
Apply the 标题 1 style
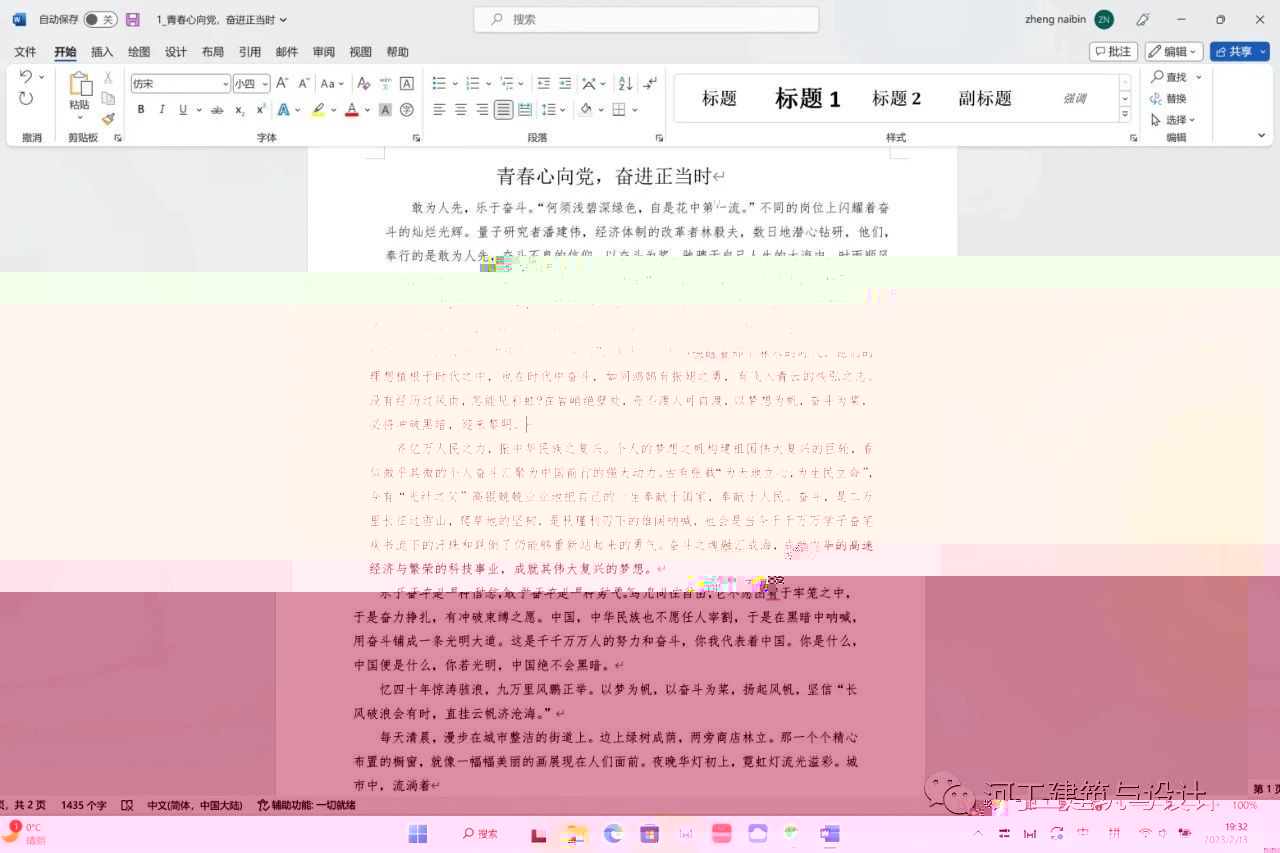808,98
